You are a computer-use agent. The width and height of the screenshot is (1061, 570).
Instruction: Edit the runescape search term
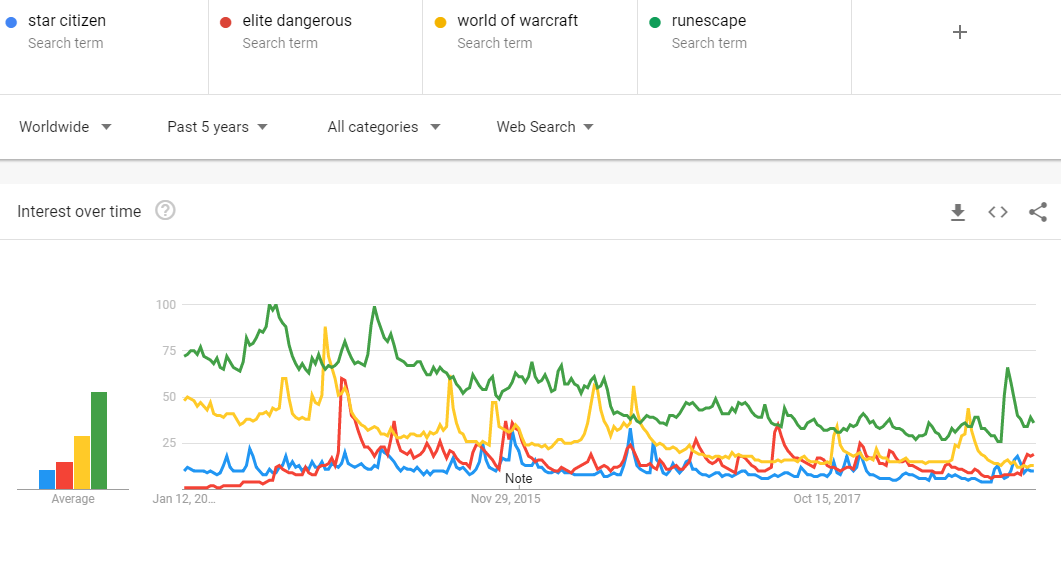[709, 21]
